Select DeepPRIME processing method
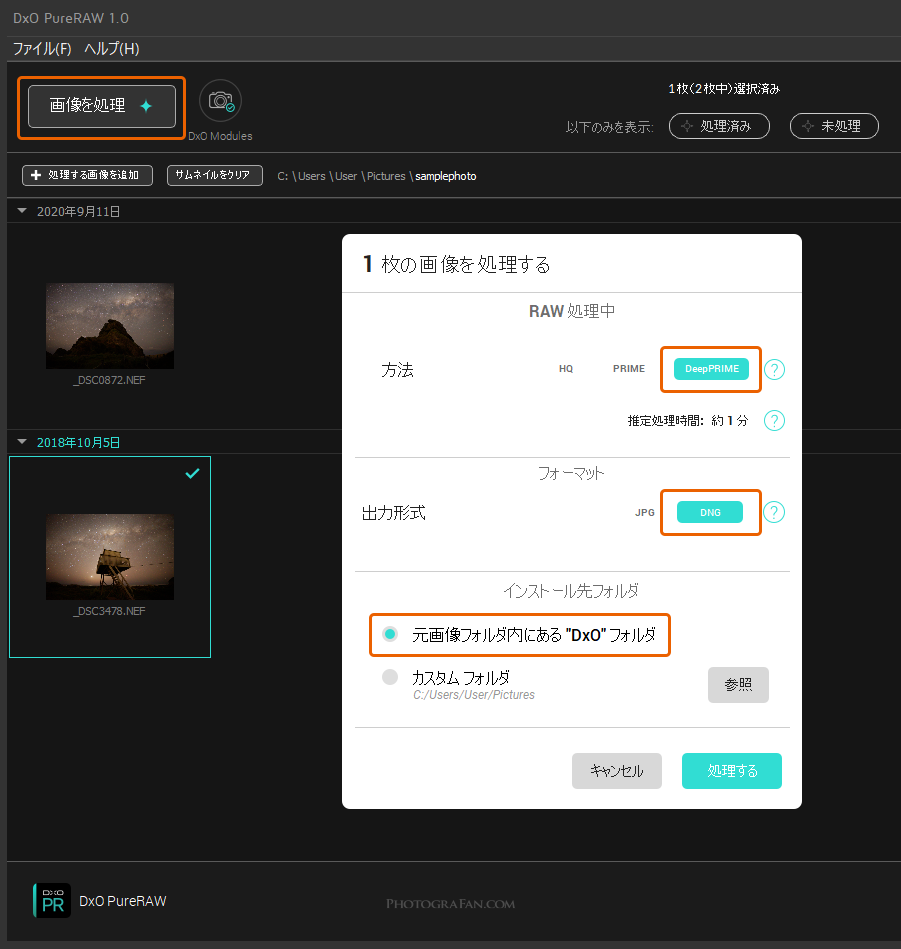This screenshot has width=901, height=949. [x=711, y=369]
